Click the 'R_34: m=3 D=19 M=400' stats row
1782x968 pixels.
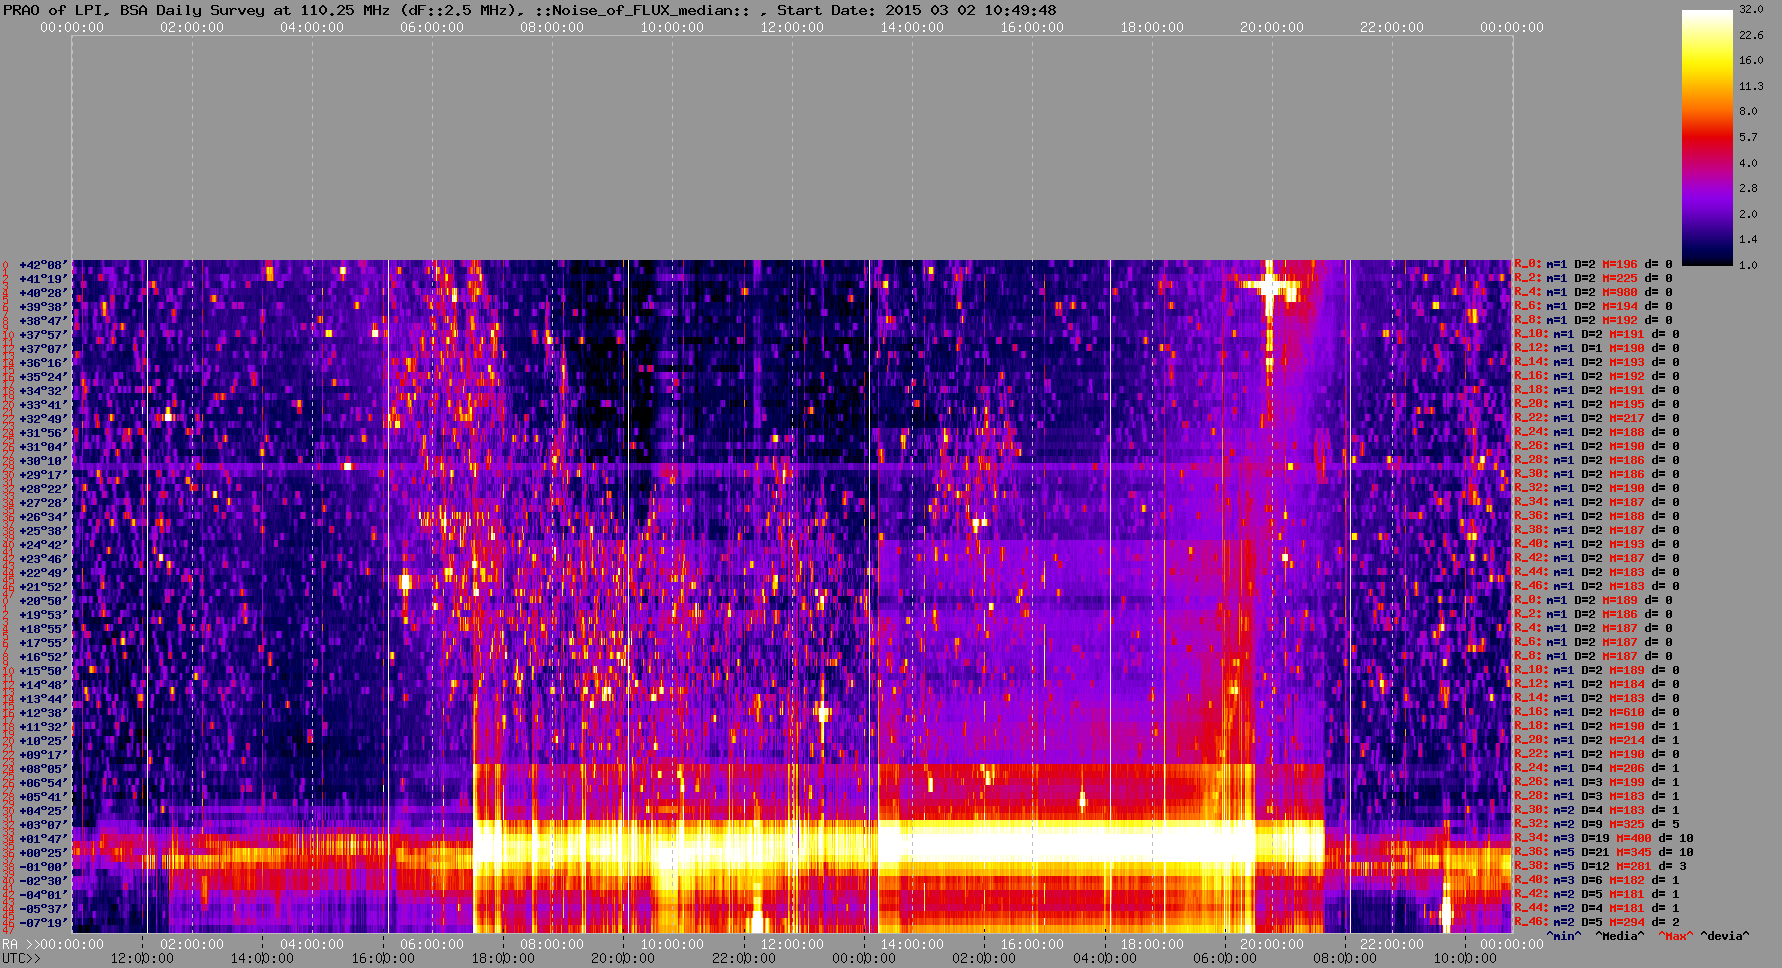(1604, 839)
